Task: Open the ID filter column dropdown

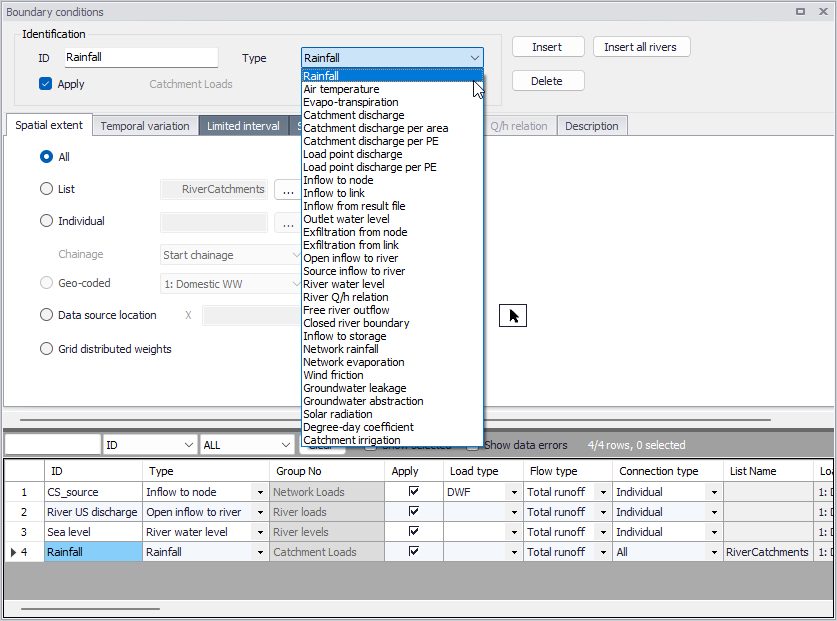Action: pyautogui.click(x=188, y=445)
